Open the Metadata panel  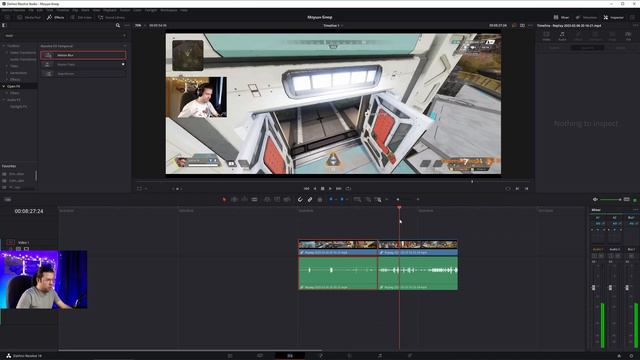click(586, 18)
